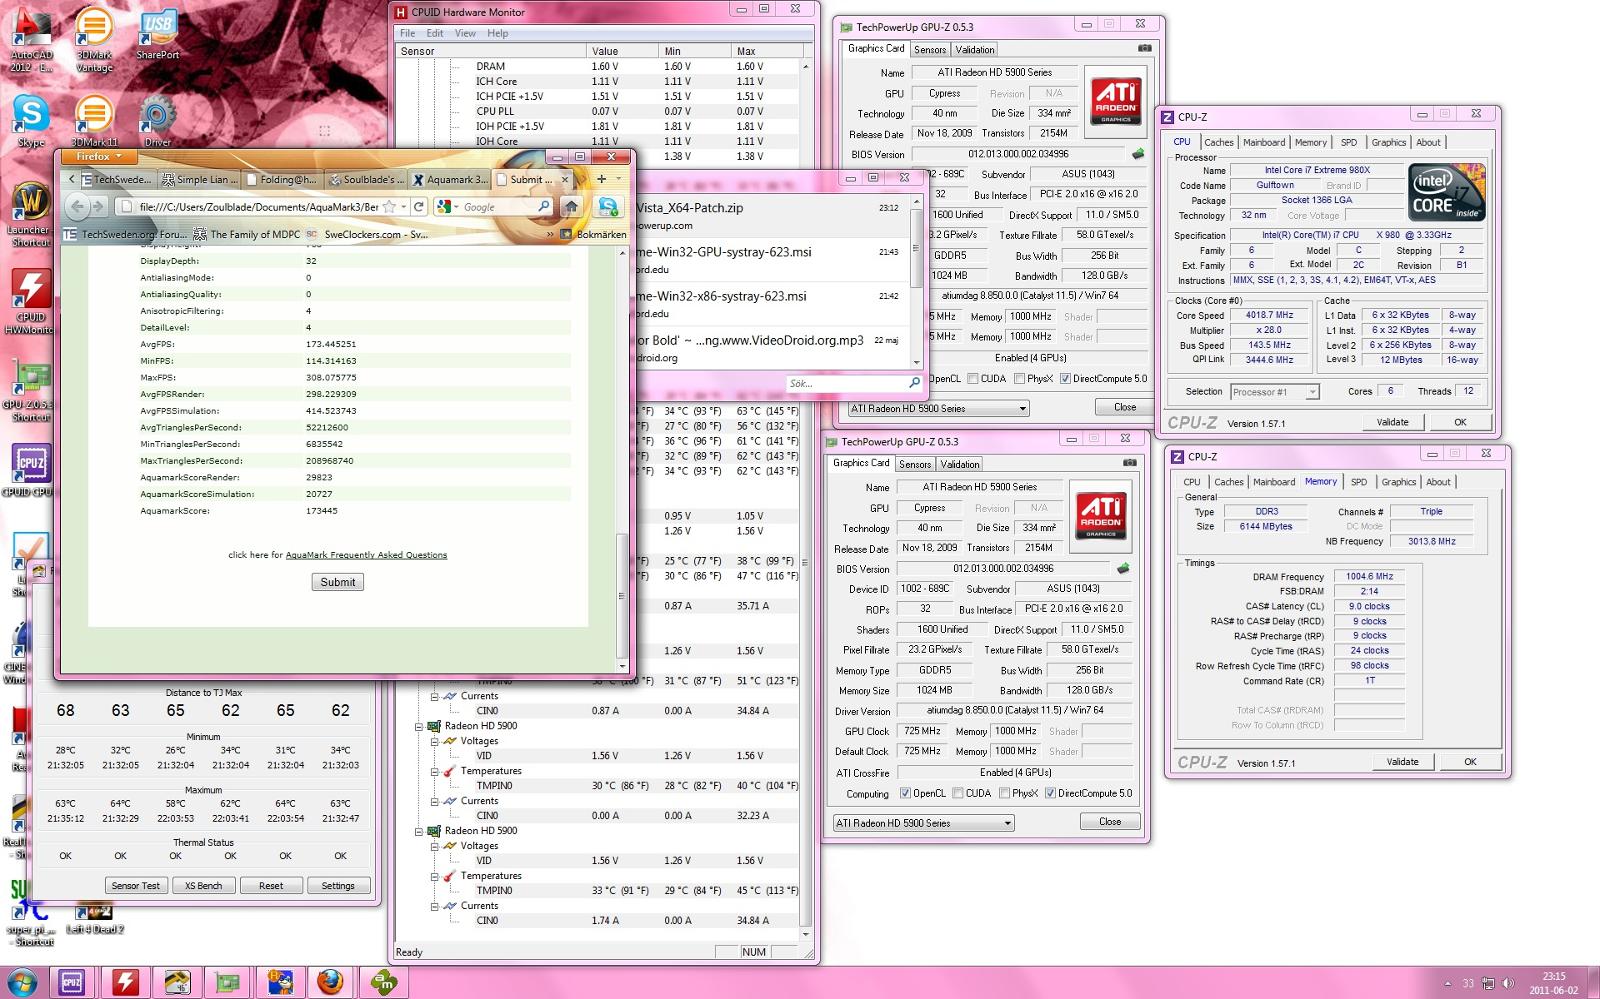Bookmark this page with the star icon
This screenshot has width=1600, height=999.
[x=389, y=207]
